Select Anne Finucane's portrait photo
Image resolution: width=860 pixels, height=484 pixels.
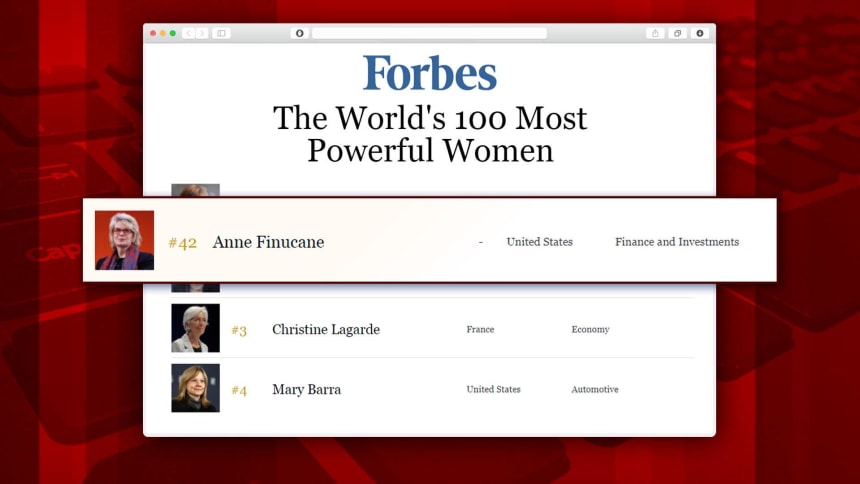pos(125,240)
